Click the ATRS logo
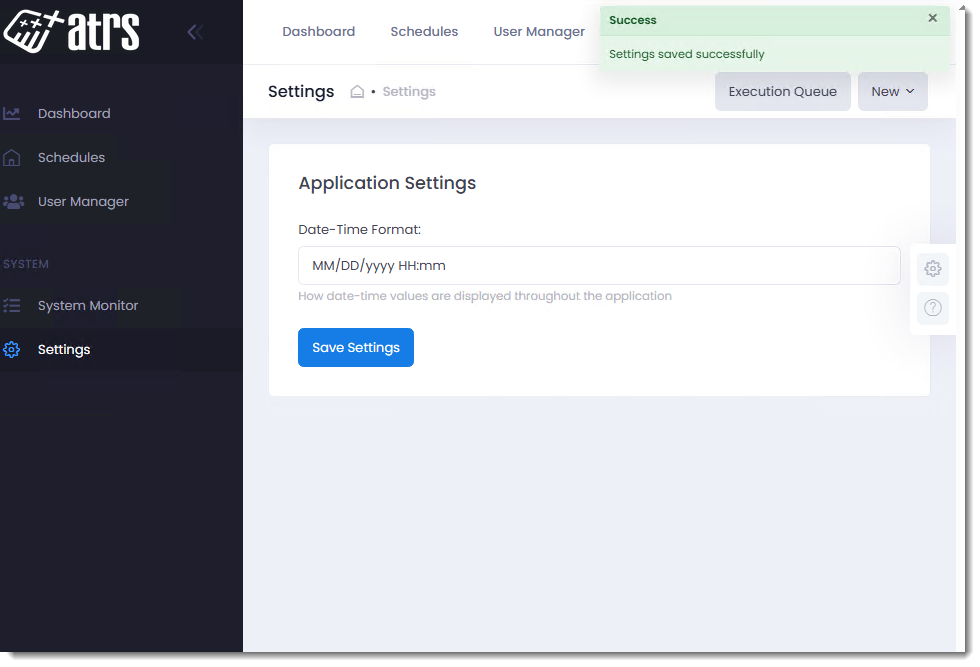This screenshot has height=667, width=980. [x=71, y=31]
